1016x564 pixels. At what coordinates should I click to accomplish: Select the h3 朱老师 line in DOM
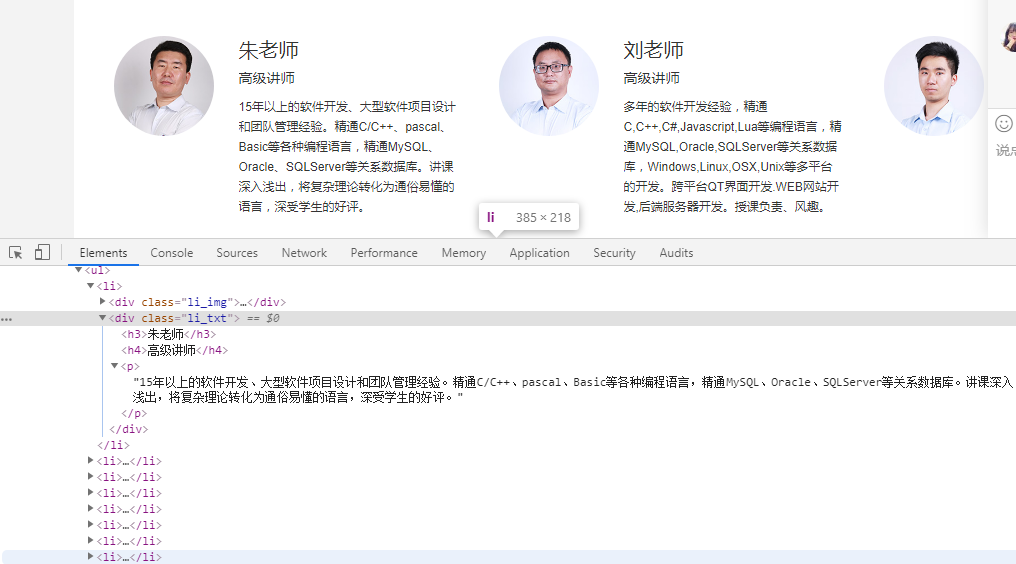(x=168, y=334)
